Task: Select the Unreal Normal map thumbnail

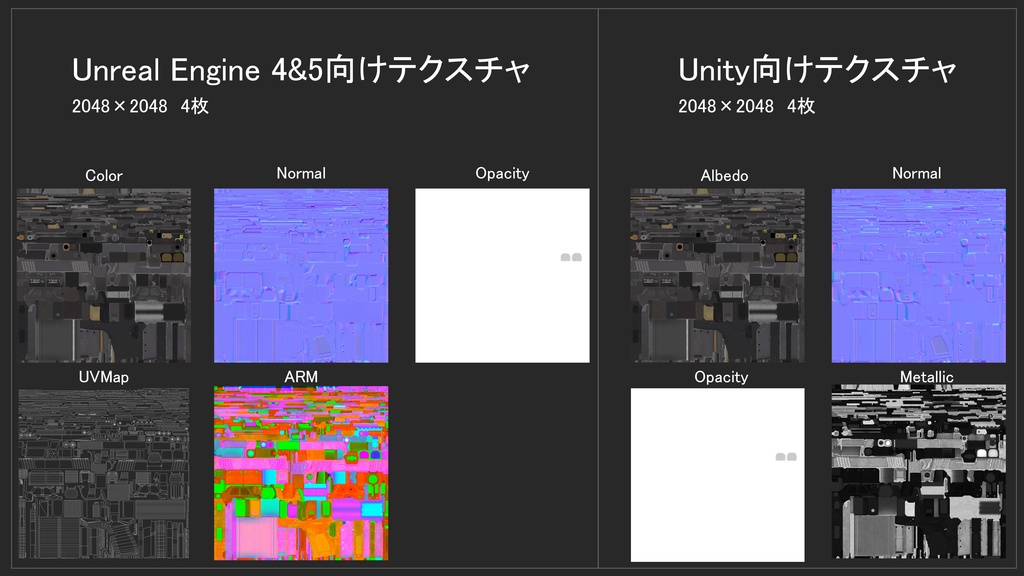Action: coord(301,276)
